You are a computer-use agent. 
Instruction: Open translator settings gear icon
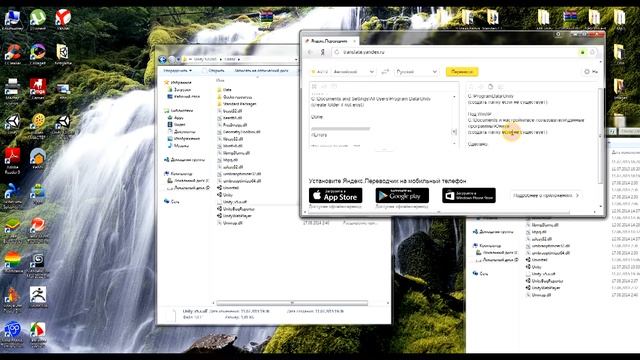587,72
